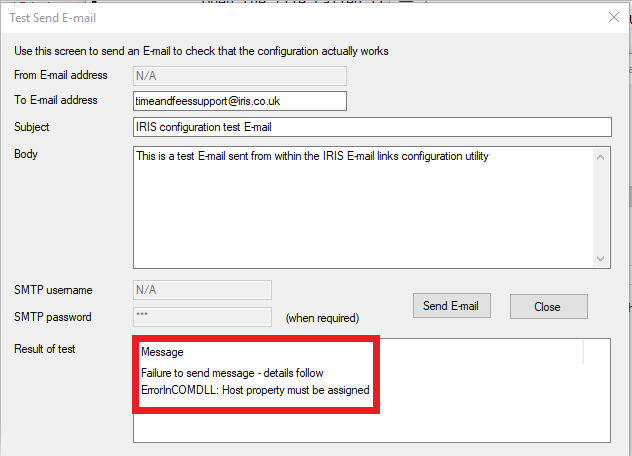Click the Message column header
632x456 pixels.
click(161, 353)
